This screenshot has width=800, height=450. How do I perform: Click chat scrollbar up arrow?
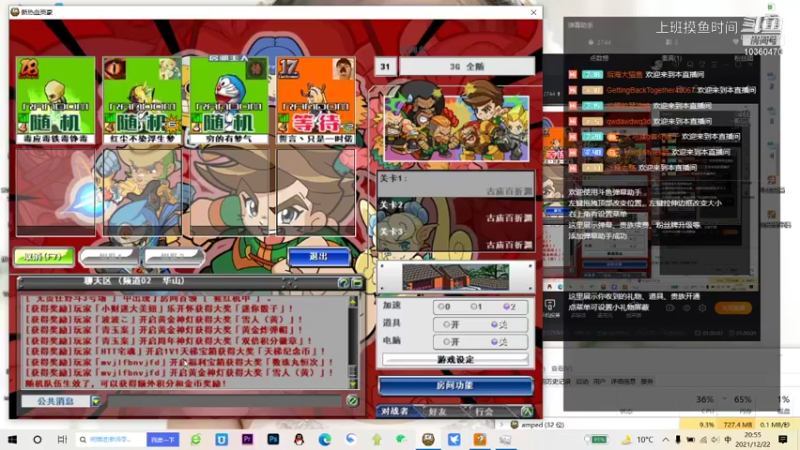tap(353, 302)
